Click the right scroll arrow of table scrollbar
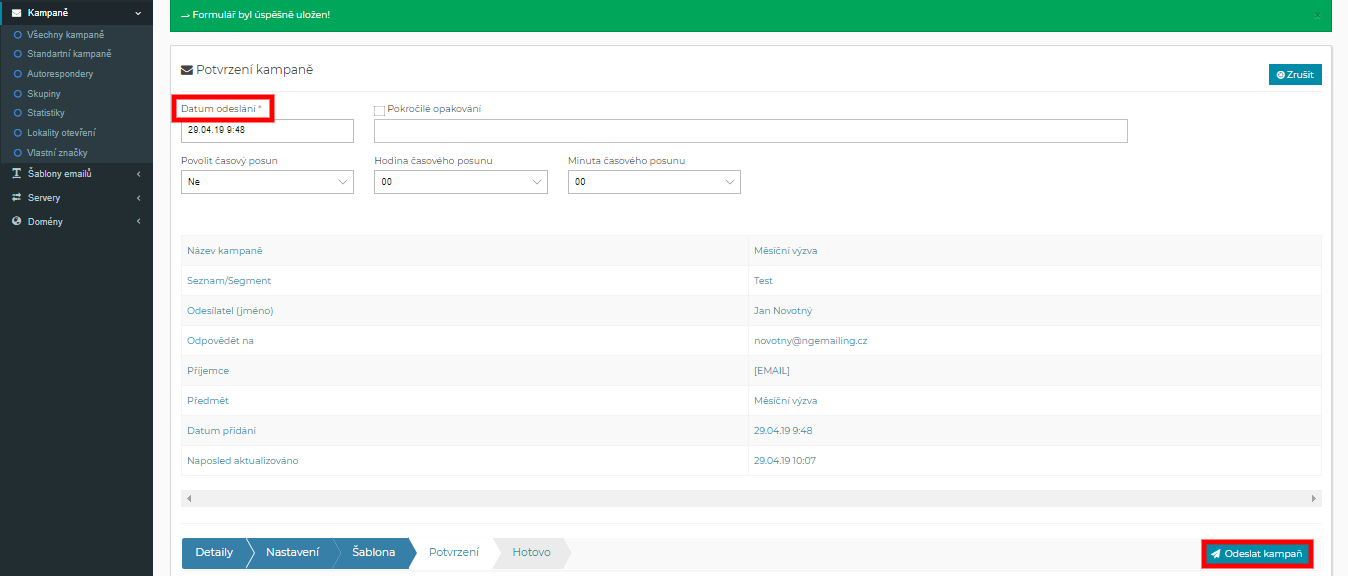This screenshot has height=576, width=1348. click(1314, 498)
